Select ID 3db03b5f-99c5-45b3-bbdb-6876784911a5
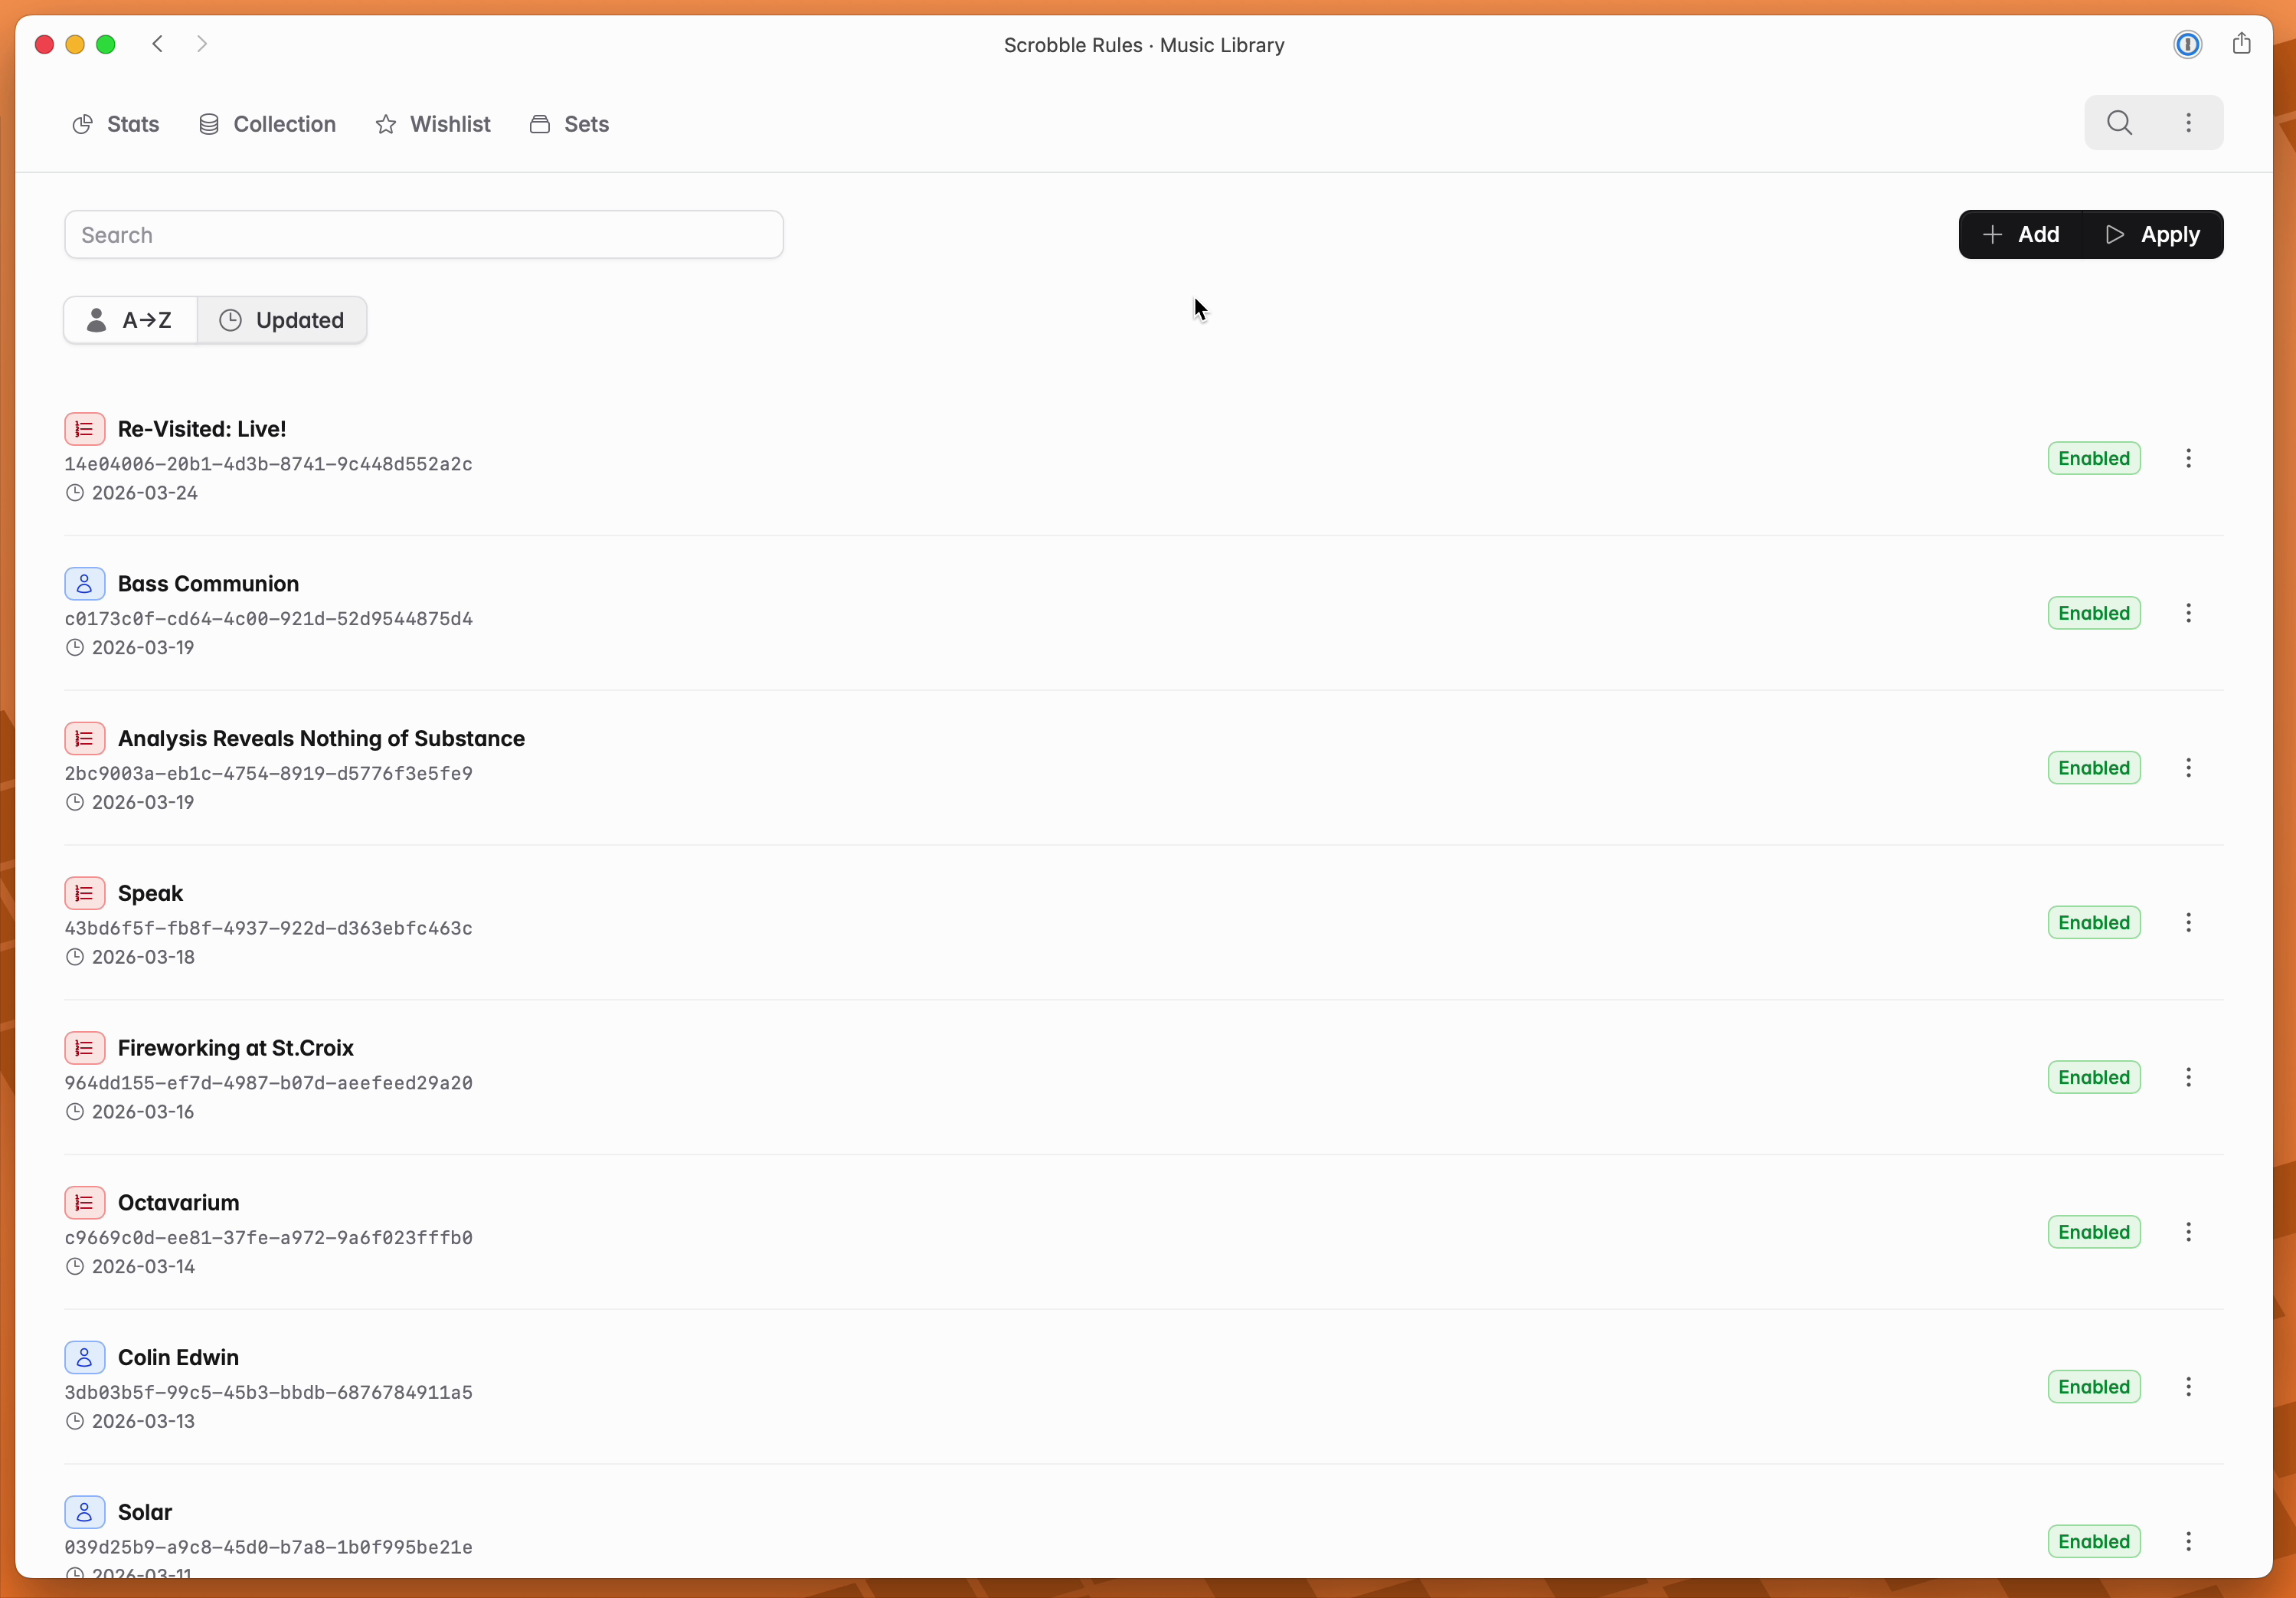The image size is (2296, 1598). (x=269, y=1393)
